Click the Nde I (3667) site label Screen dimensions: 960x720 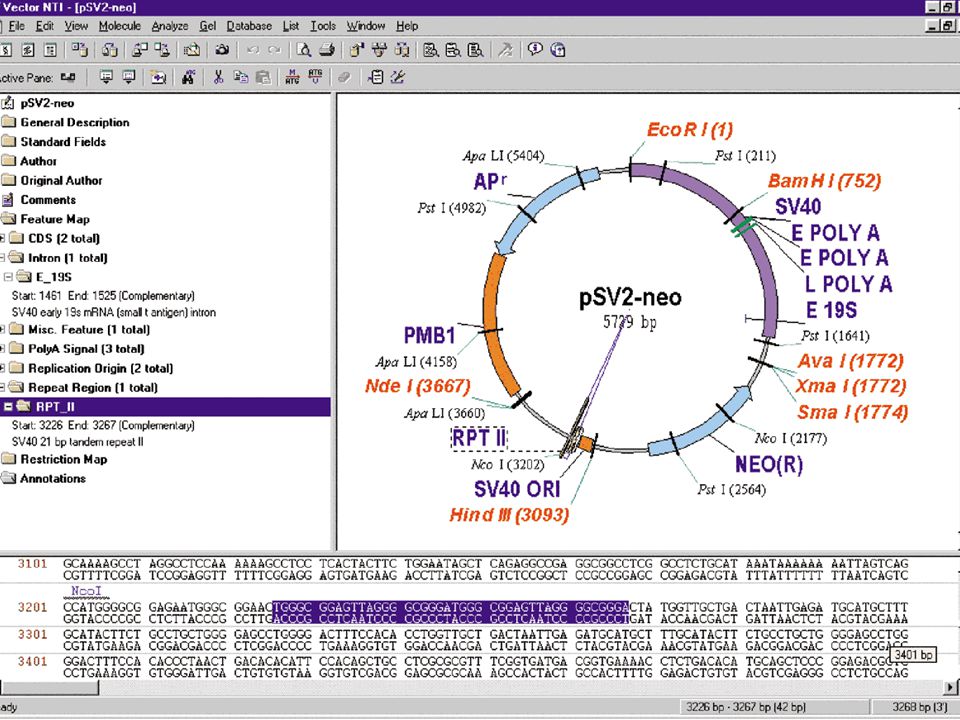[x=418, y=386]
